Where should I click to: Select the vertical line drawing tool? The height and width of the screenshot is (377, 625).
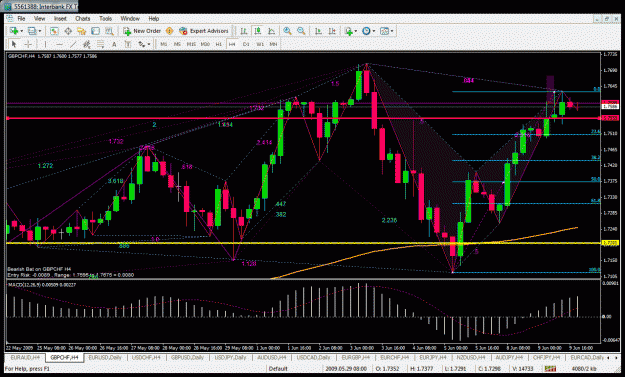pyautogui.click(x=45, y=44)
